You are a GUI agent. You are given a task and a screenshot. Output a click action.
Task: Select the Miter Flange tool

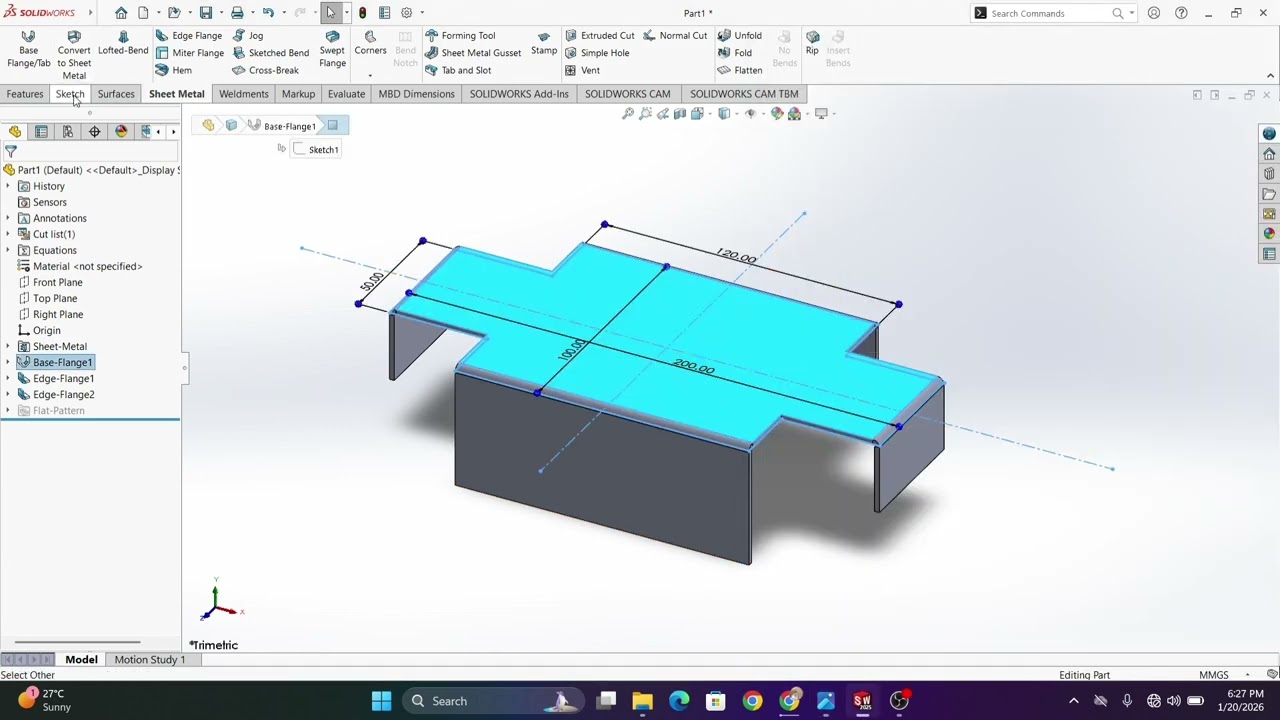(x=189, y=53)
